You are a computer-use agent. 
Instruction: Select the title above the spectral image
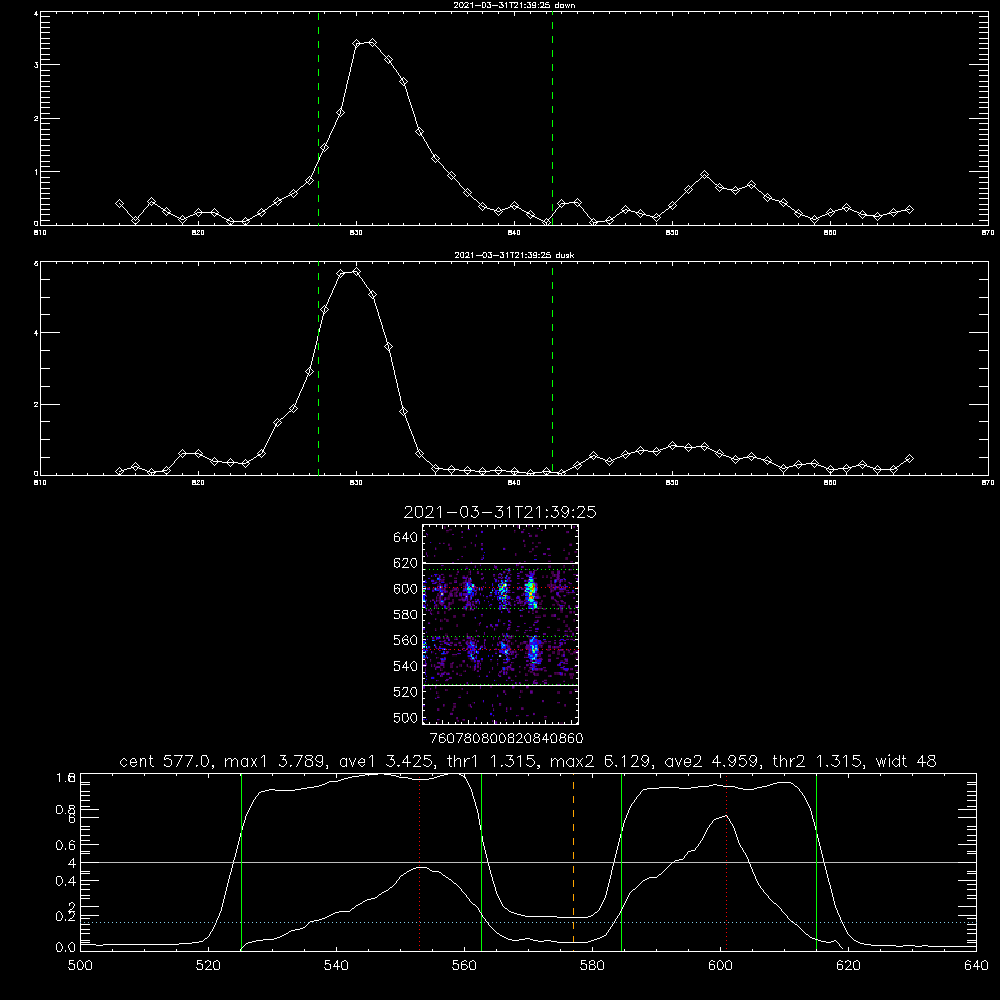point(500,512)
